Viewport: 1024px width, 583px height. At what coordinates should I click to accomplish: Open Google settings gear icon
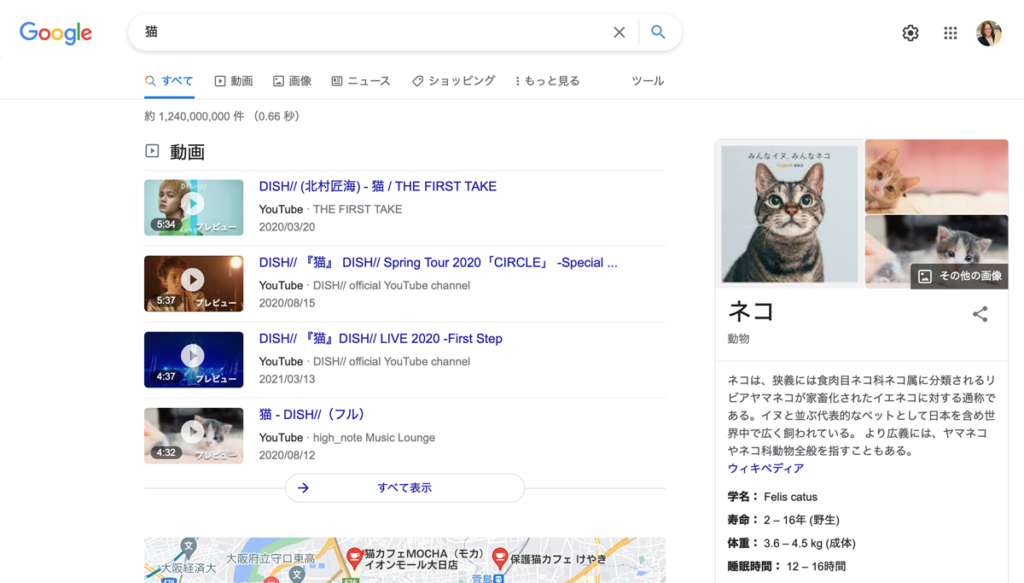click(x=910, y=33)
